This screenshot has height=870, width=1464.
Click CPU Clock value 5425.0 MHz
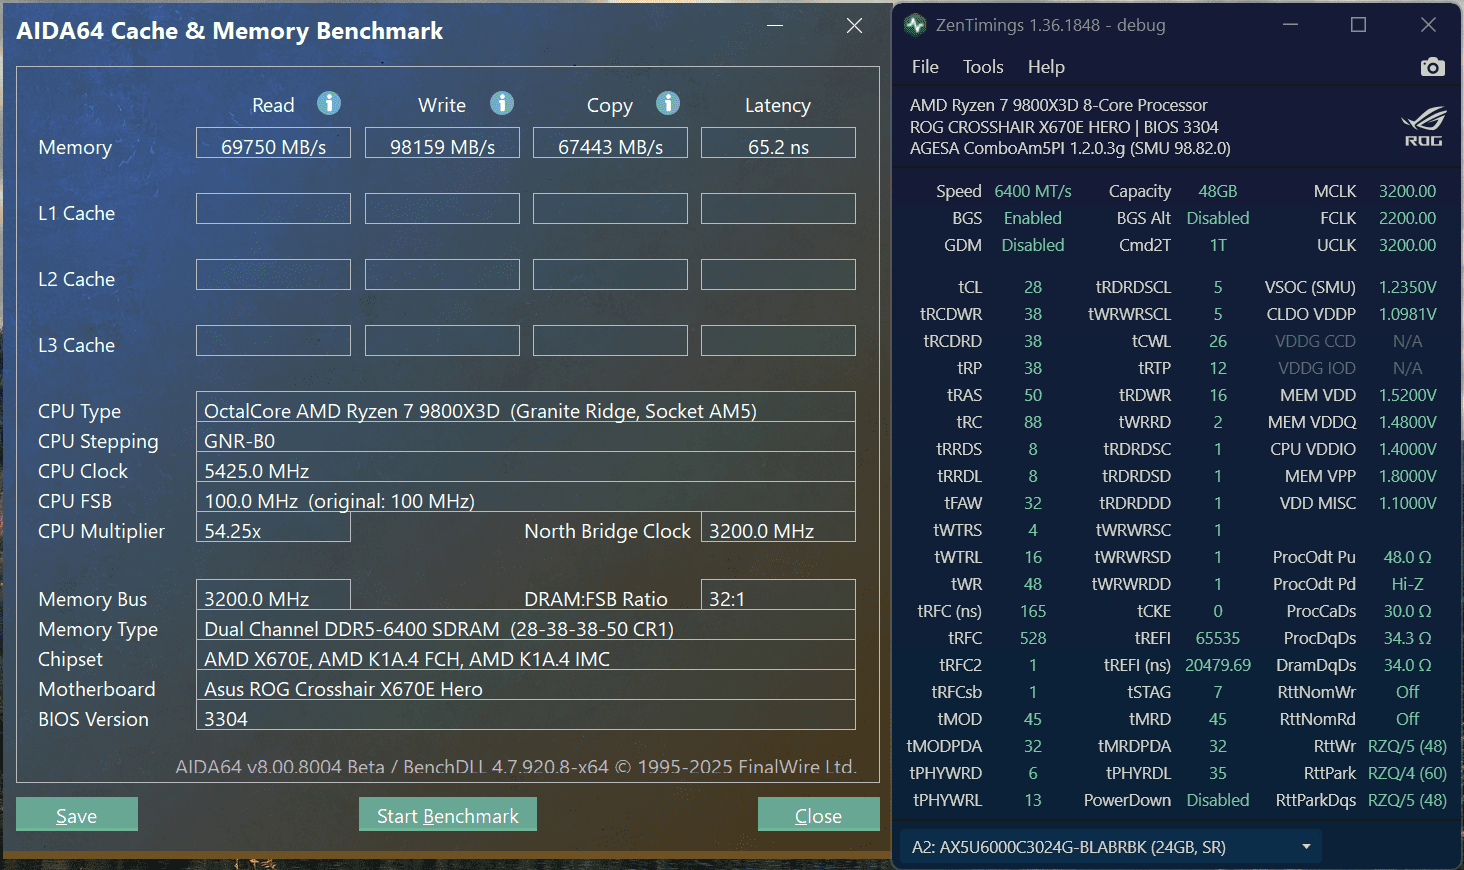pos(526,467)
